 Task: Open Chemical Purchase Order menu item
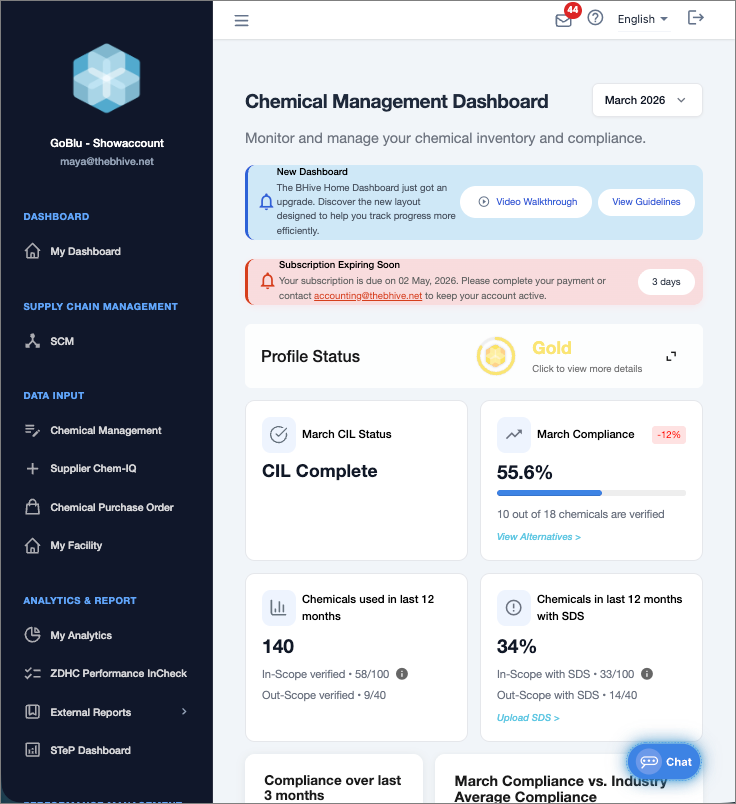pyautogui.click(x=112, y=507)
